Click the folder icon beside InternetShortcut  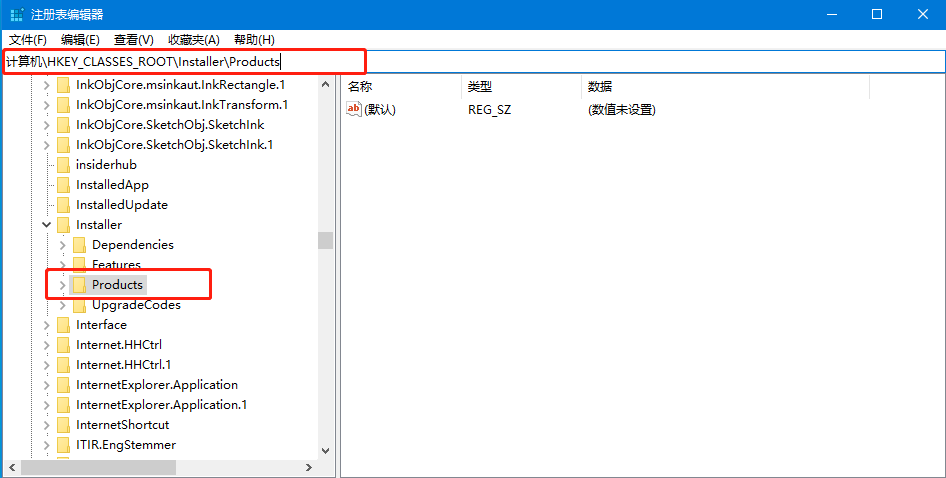62,425
